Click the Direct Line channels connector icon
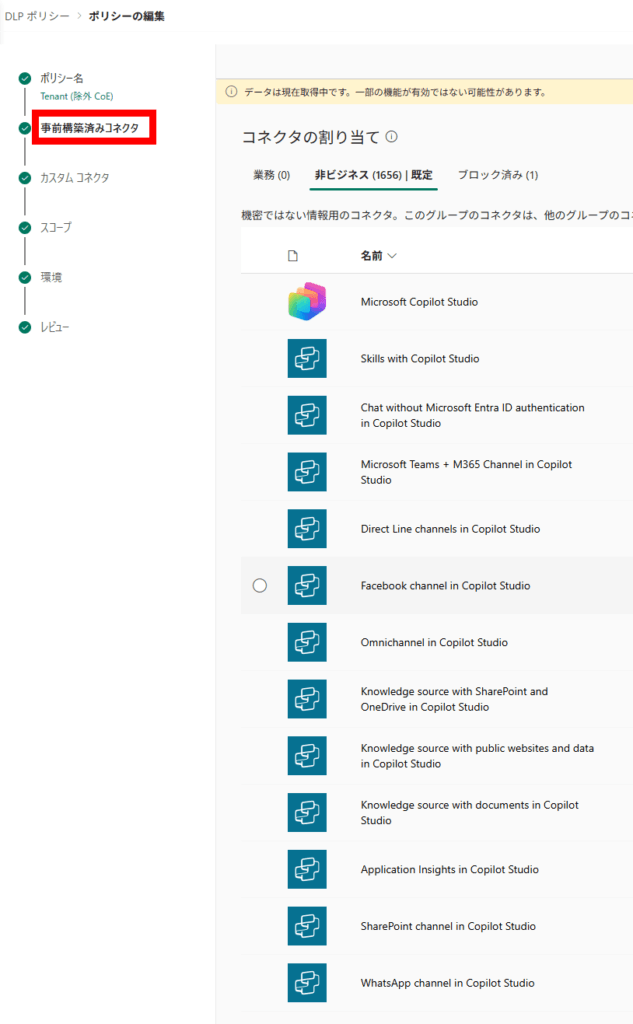Image resolution: width=633 pixels, height=1024 pixels. click(307, 529)
